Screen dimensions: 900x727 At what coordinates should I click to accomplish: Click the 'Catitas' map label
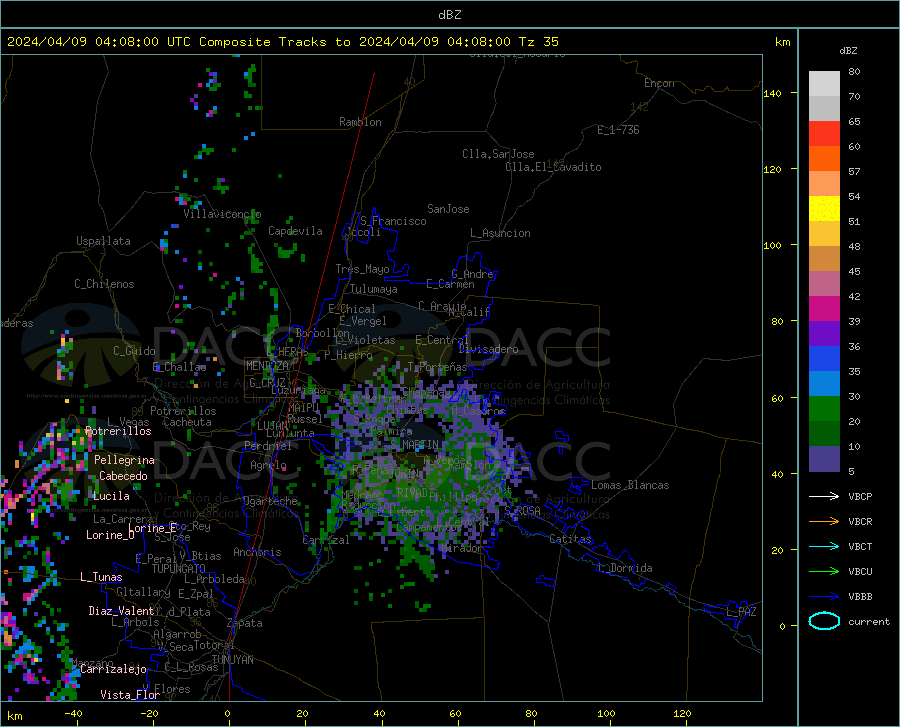pyautogui.click(x=571, y=539)
